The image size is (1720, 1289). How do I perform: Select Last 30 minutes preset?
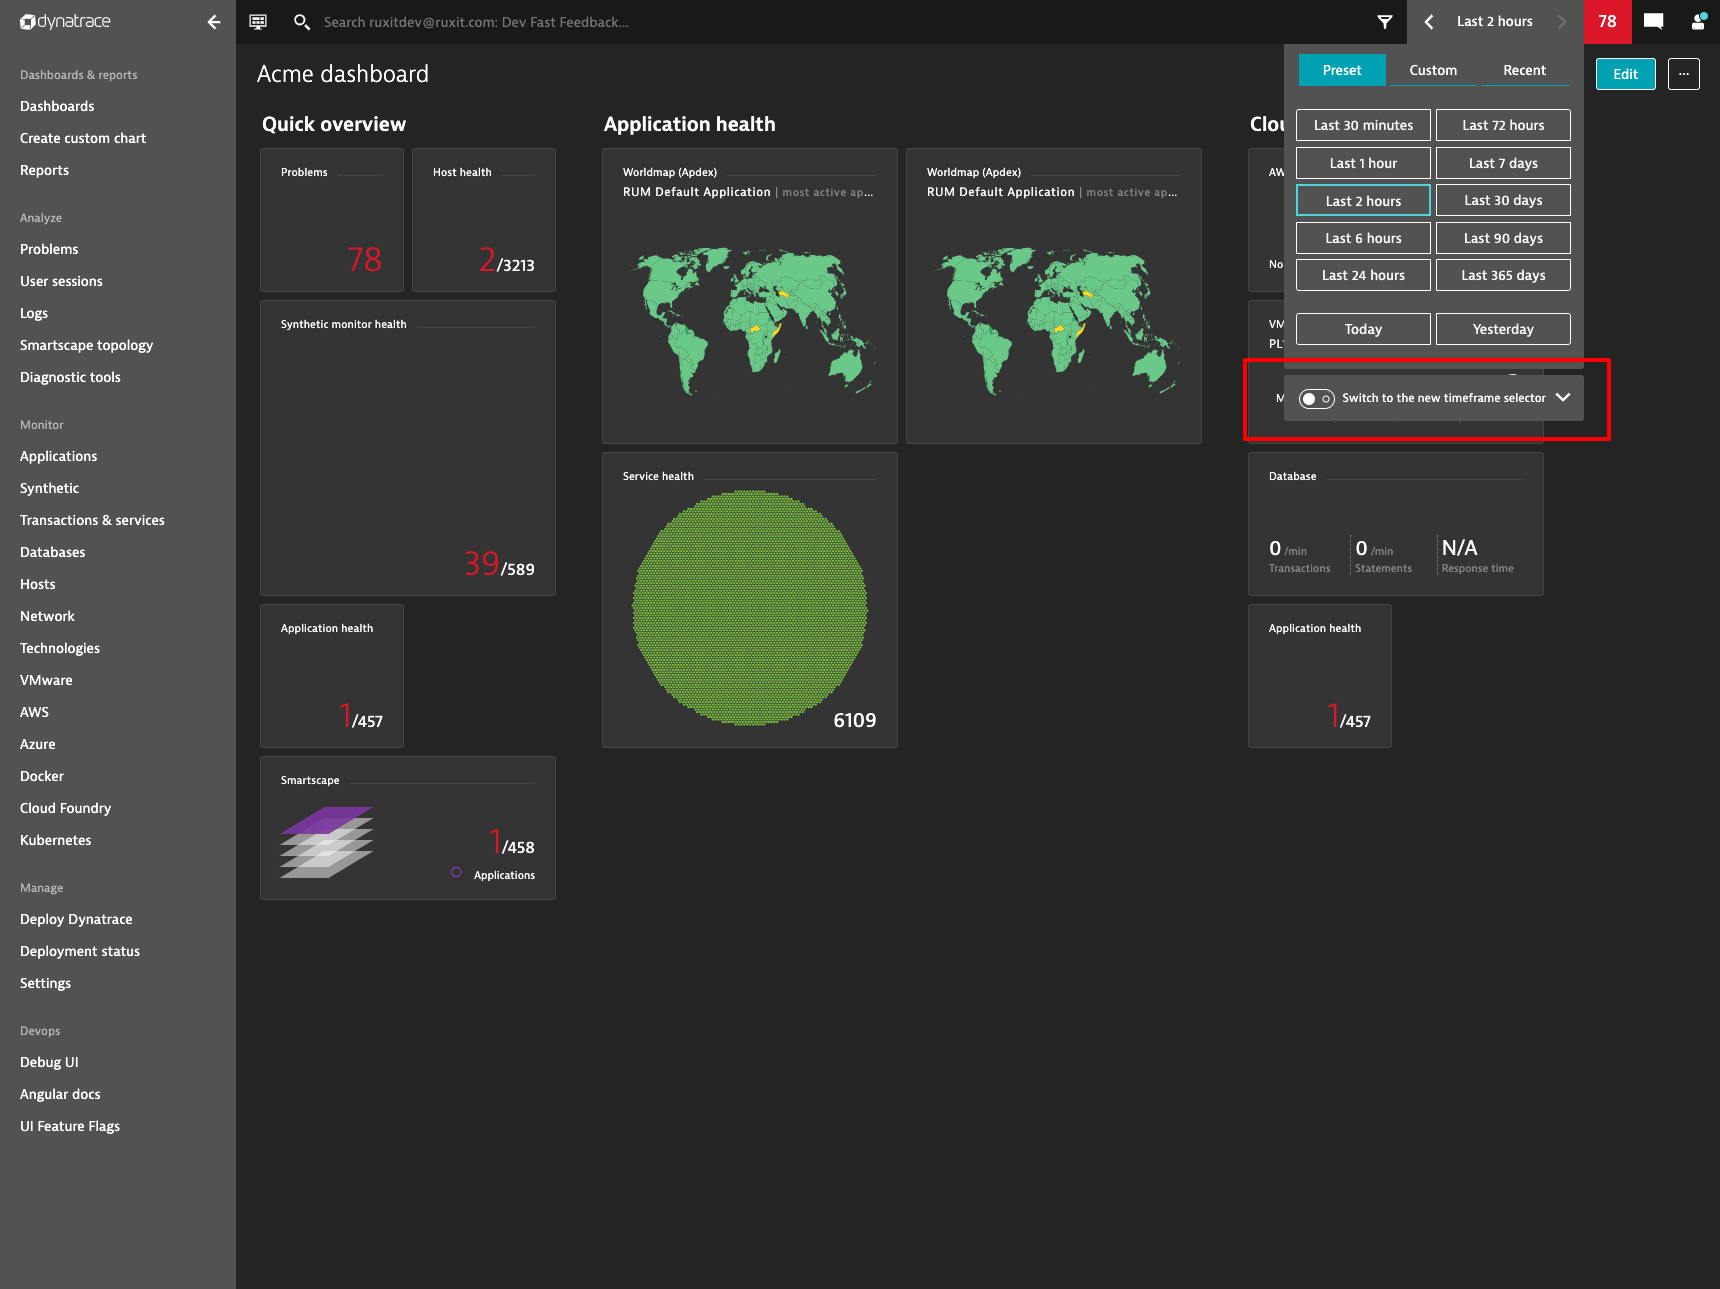coord(1363,125)
